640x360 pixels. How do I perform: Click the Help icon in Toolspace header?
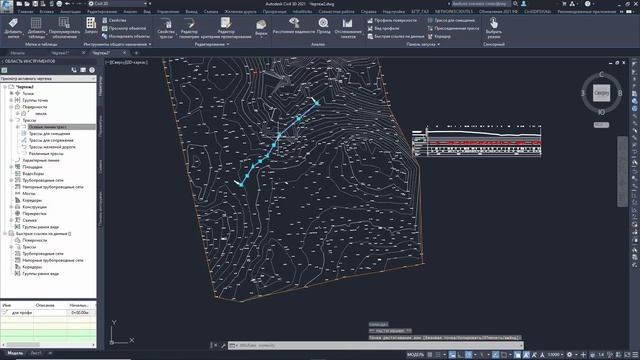(92, 70)
